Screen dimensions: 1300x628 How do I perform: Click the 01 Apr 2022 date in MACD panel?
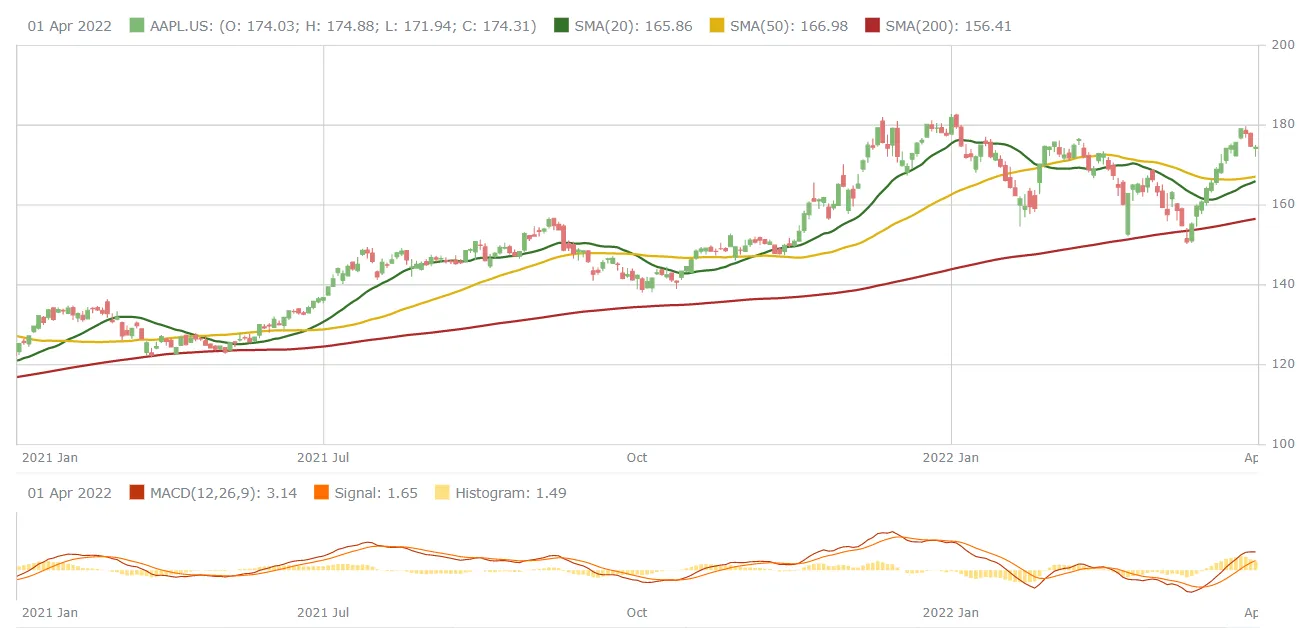coord(69,493)
